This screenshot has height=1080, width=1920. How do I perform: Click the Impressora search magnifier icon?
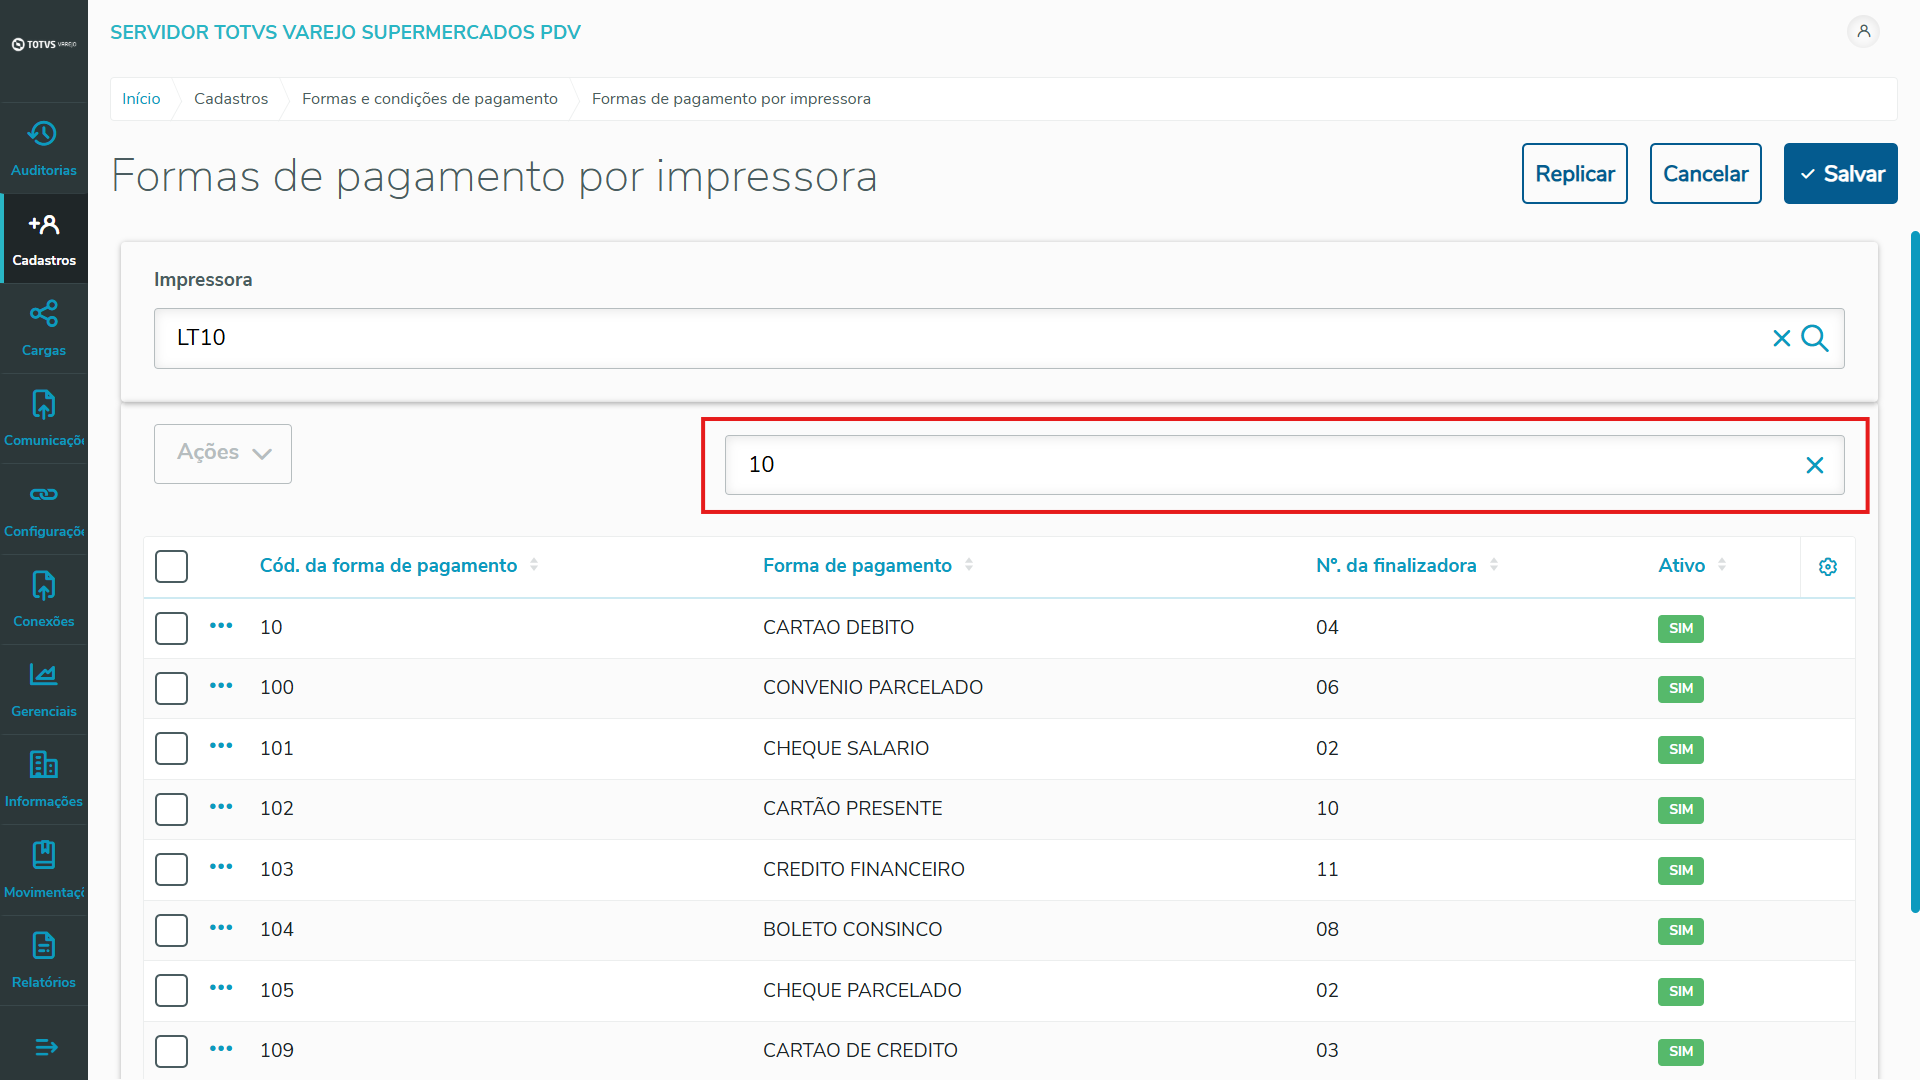pyautogui.click(x=1815, y=338)
